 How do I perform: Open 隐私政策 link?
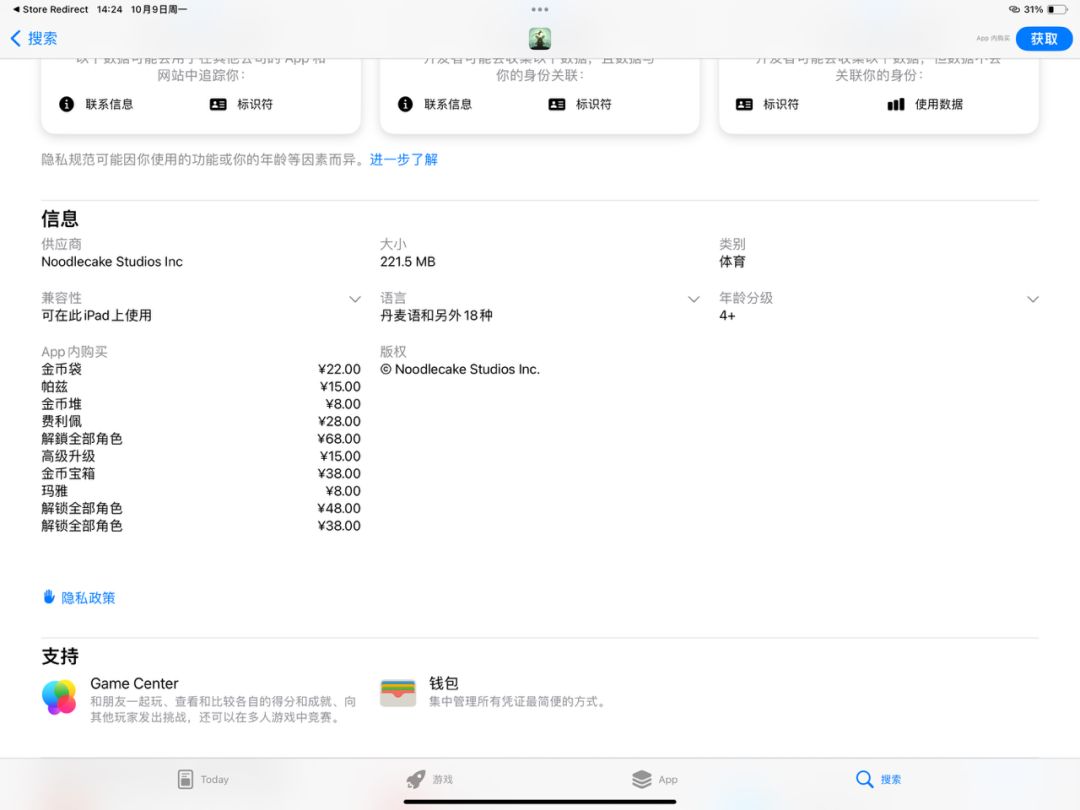pos(88,598)
